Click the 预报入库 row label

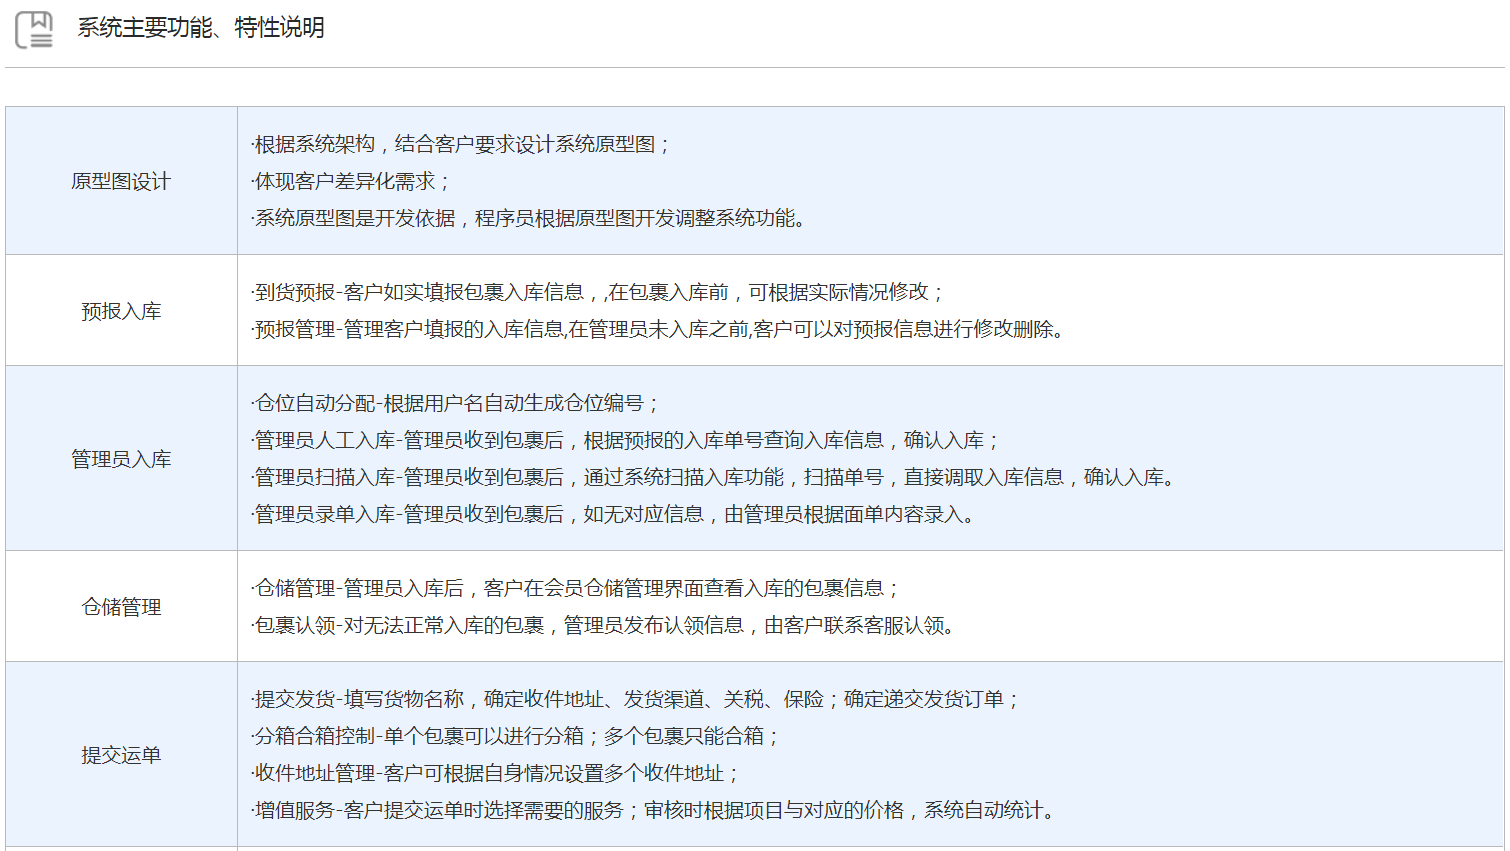pos(121,311)
